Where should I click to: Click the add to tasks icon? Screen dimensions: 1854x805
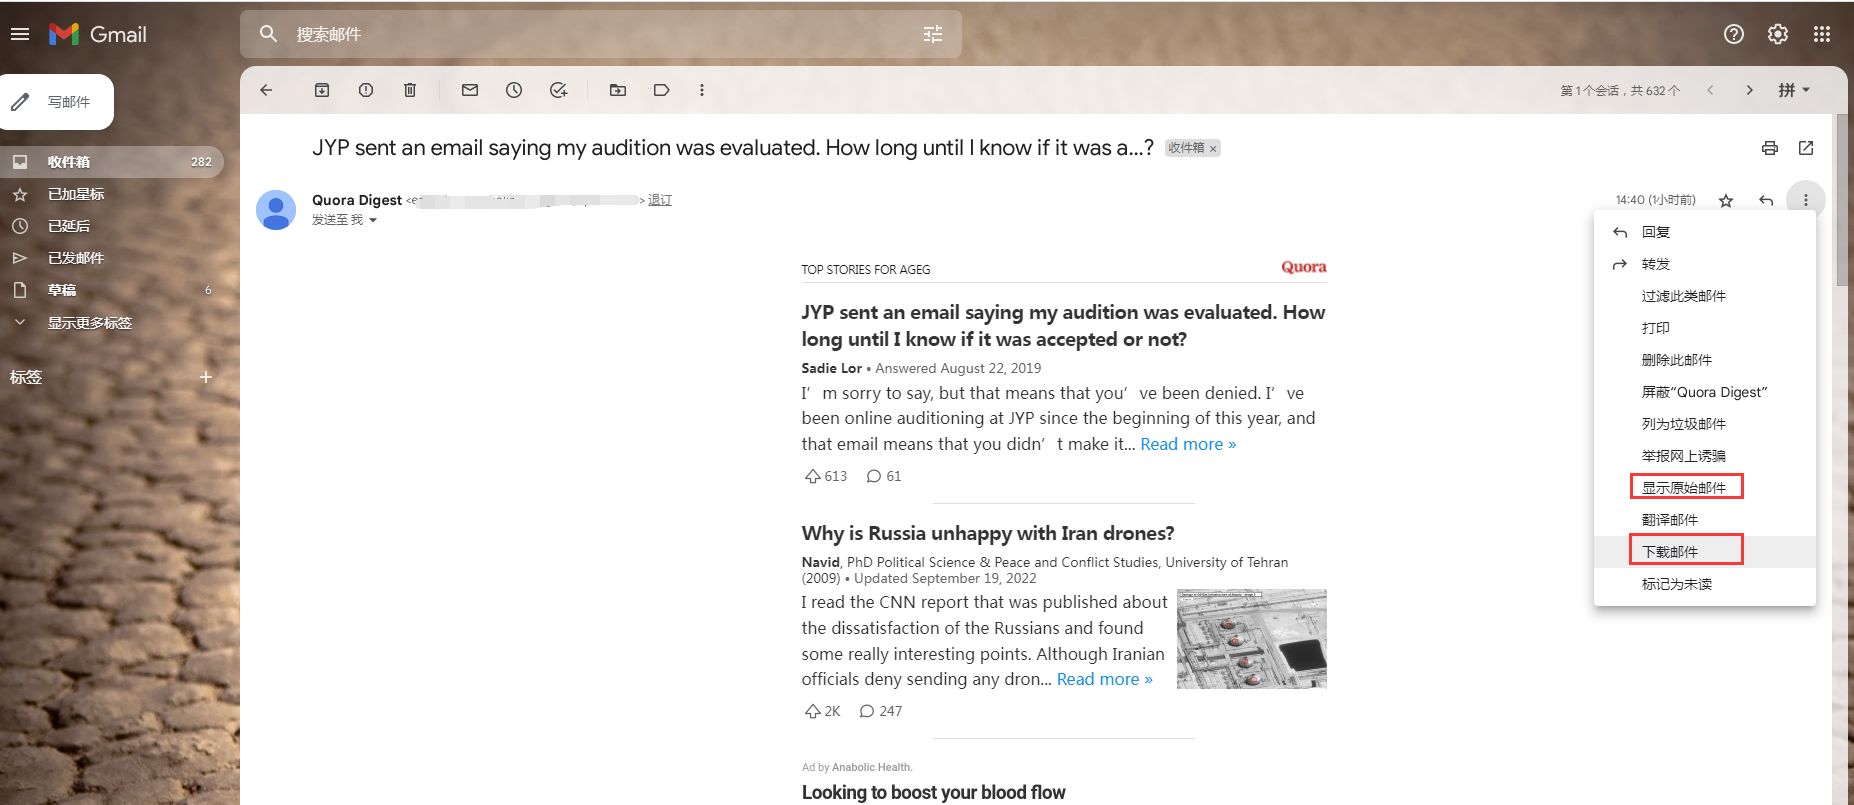(558, 90)
